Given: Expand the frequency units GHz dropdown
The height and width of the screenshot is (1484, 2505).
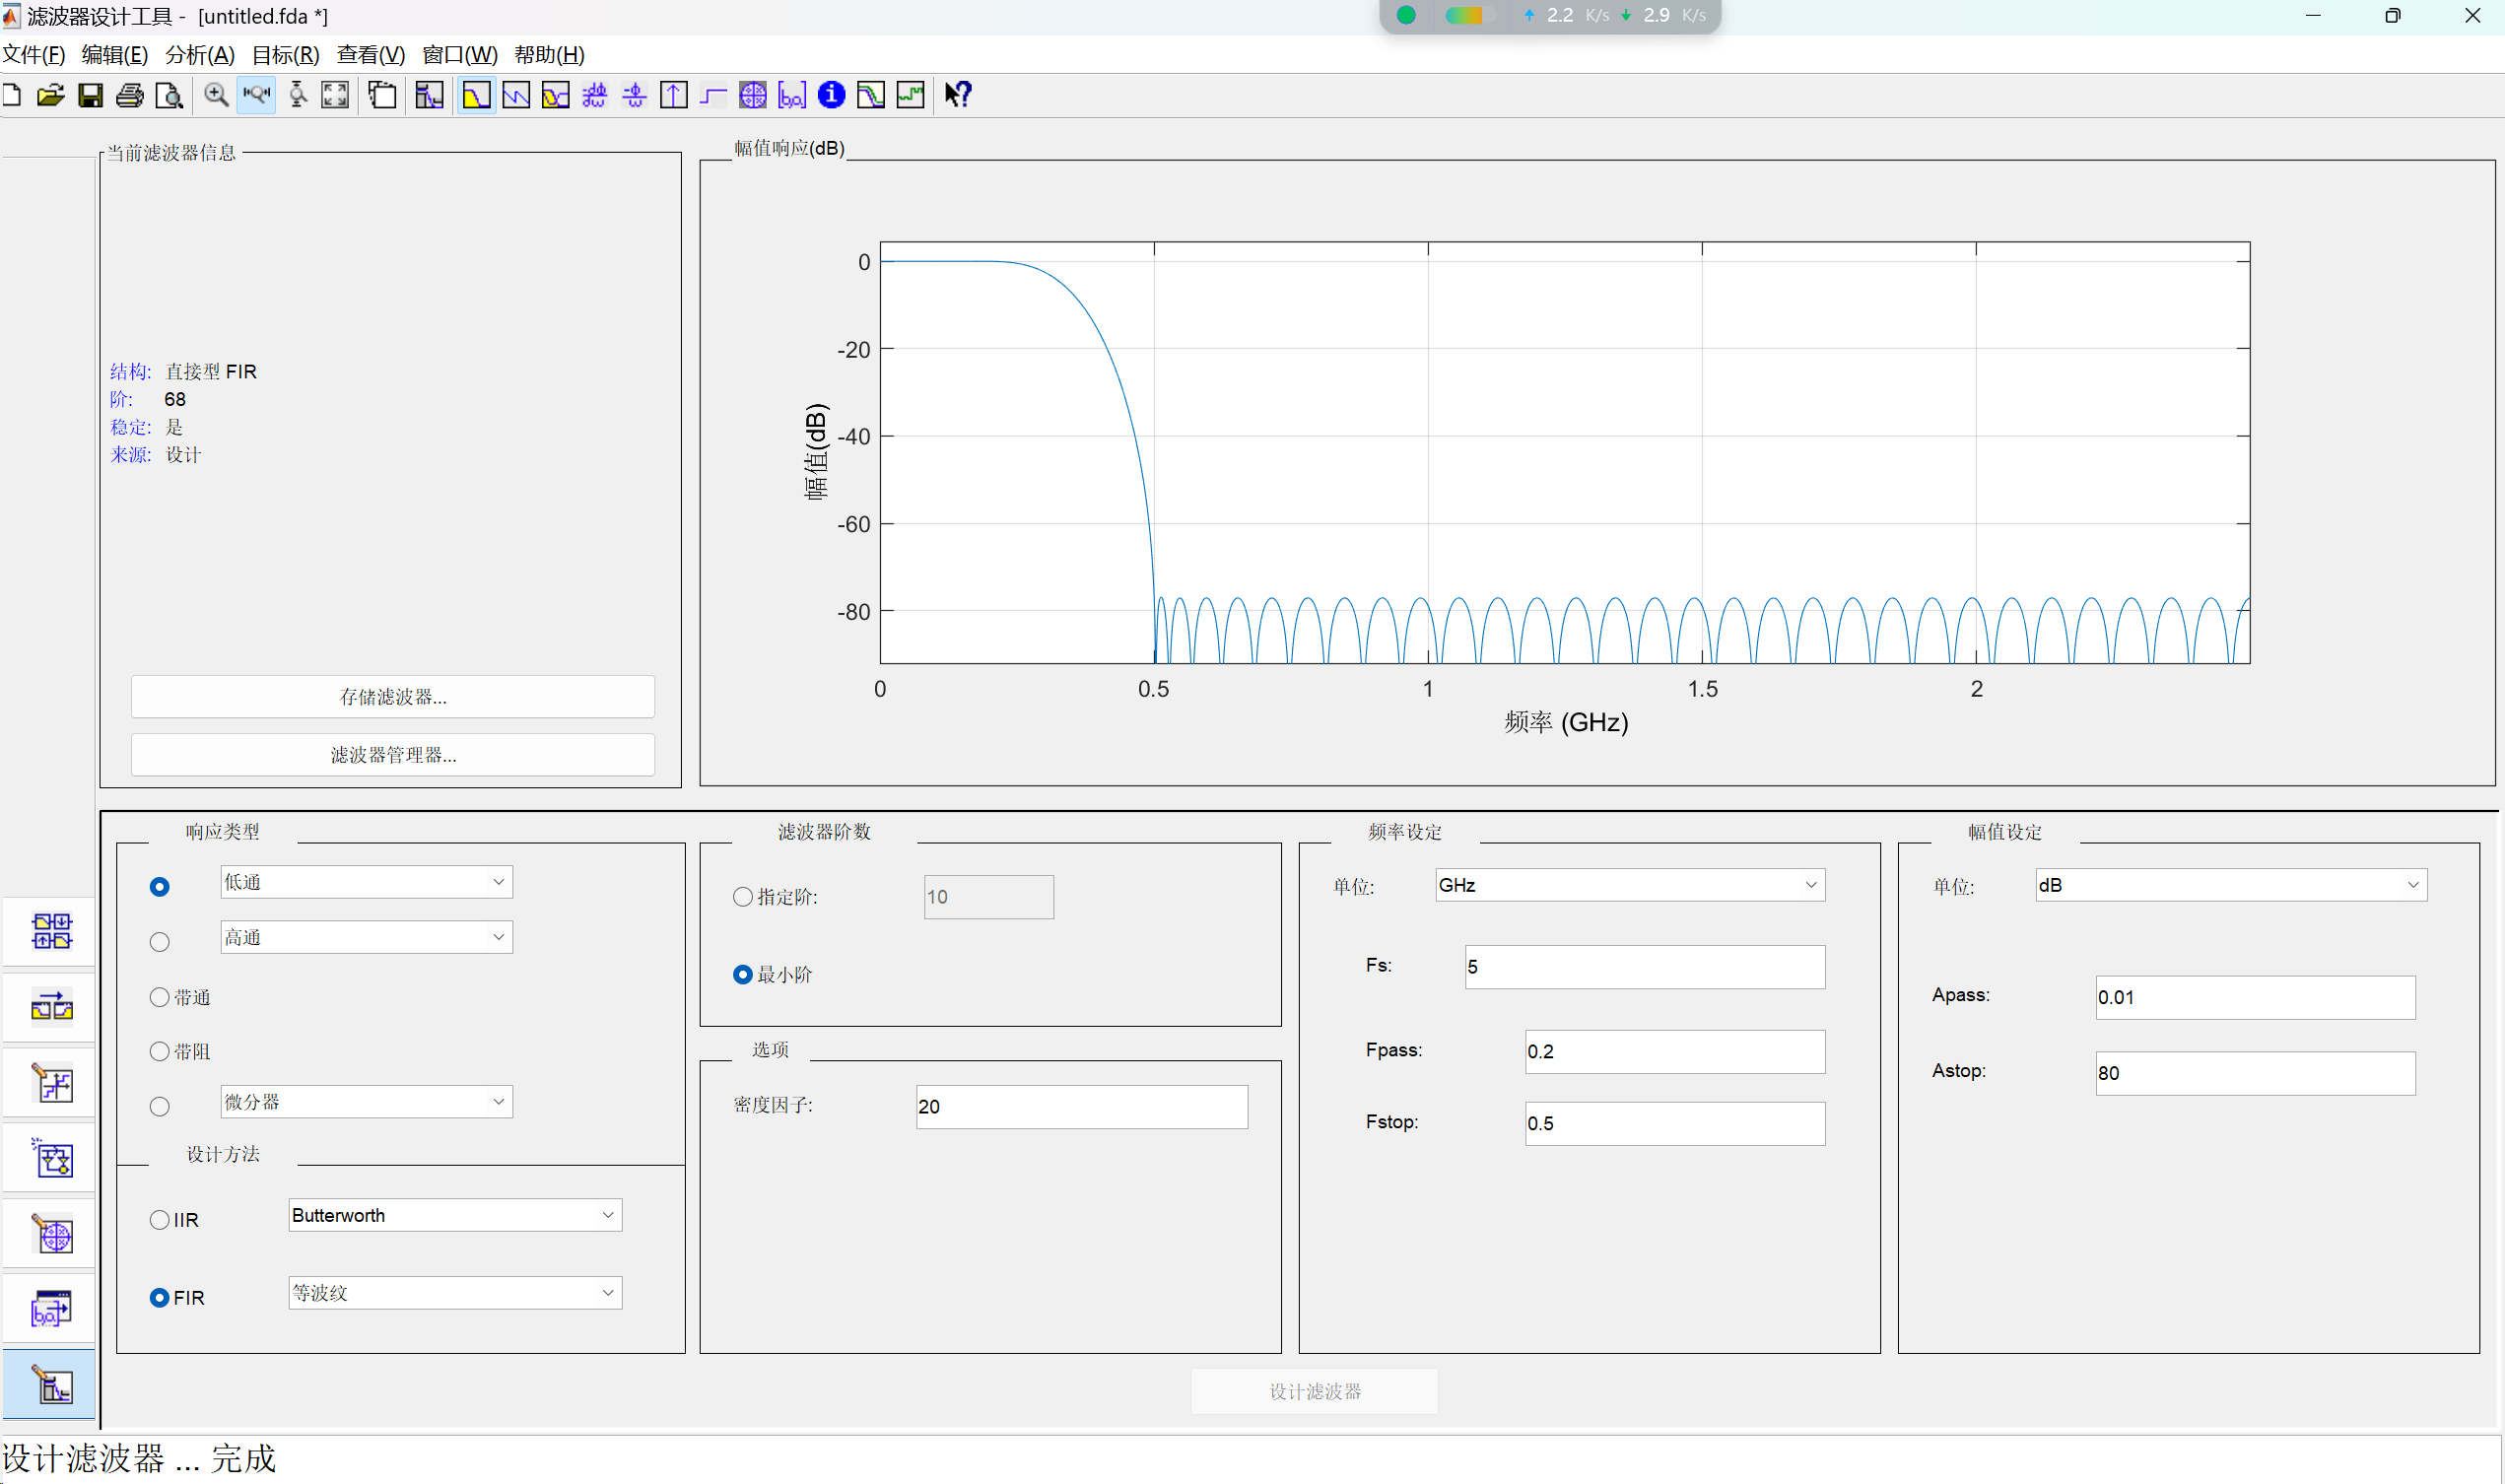Looking at the screenshot, I should pyautogui.click(x=1629, y=885).
